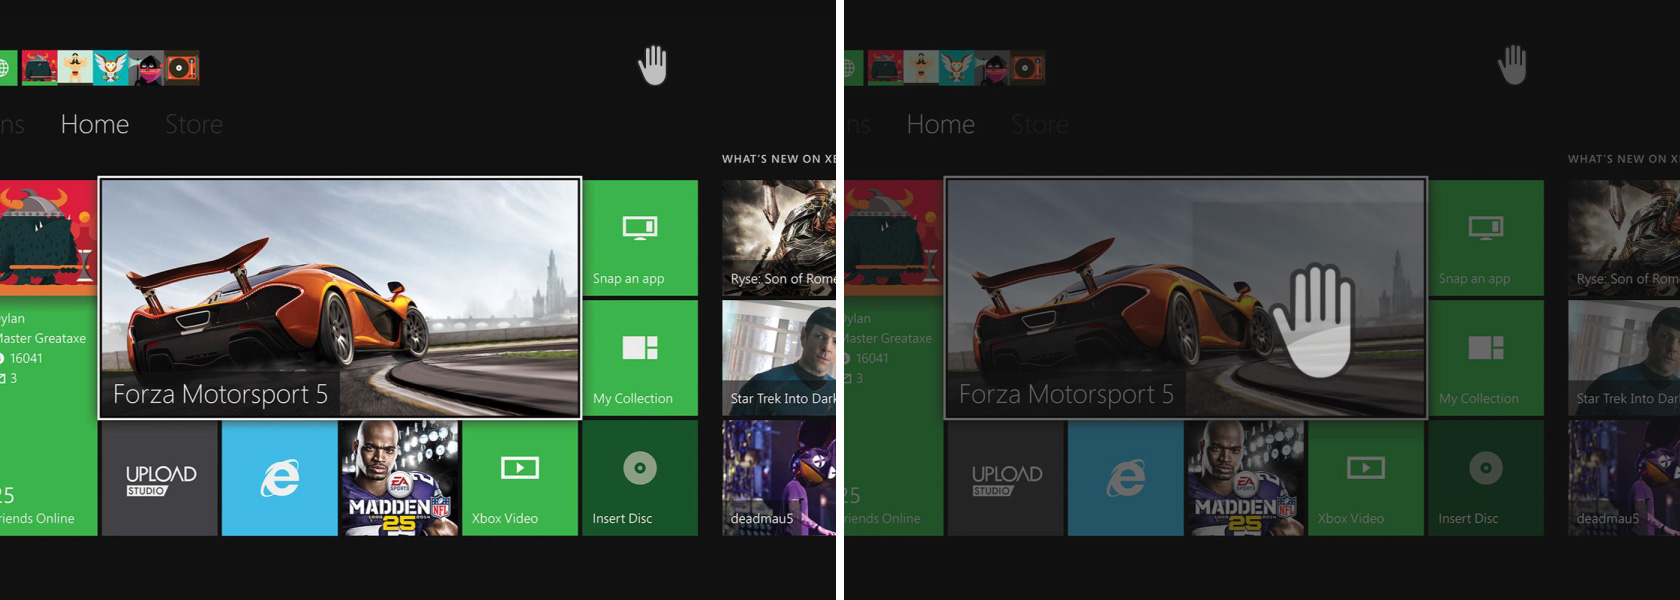Open the dimmed Madden 25 game tile
The width and height of the screenshot is (1680, 600).
pos(1246,478)
